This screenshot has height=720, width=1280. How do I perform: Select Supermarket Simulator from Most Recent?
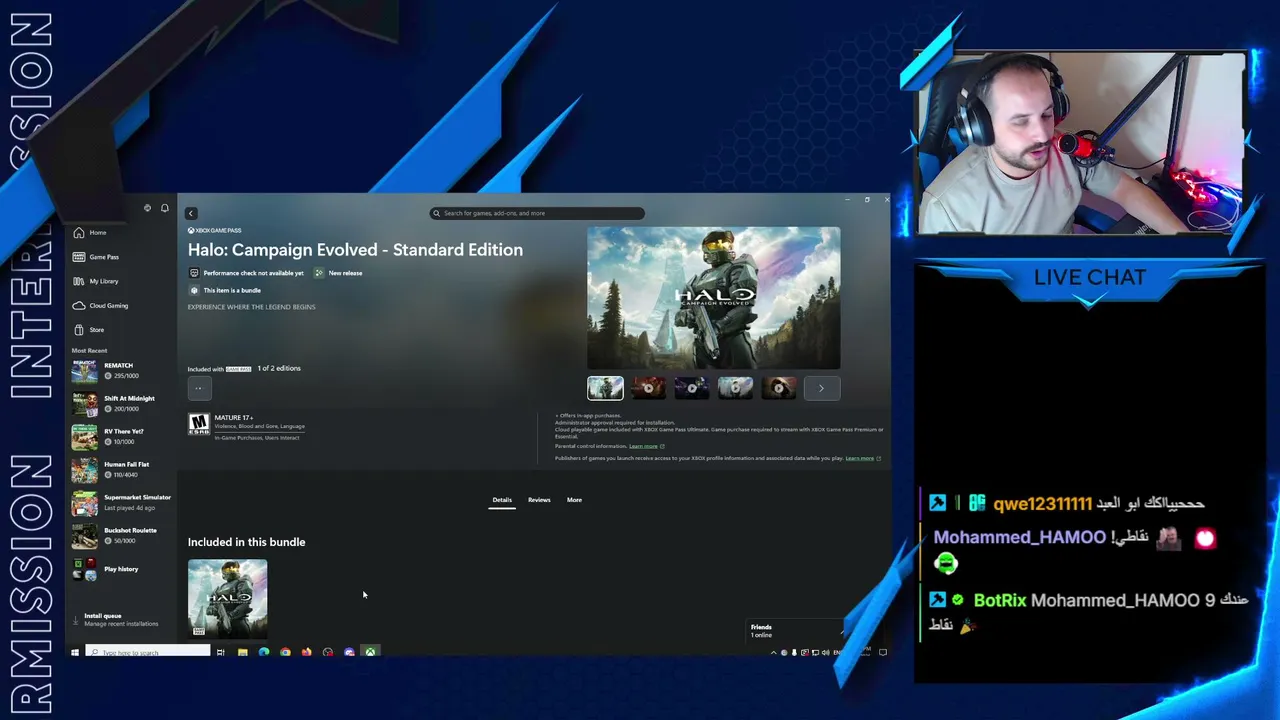120,502
